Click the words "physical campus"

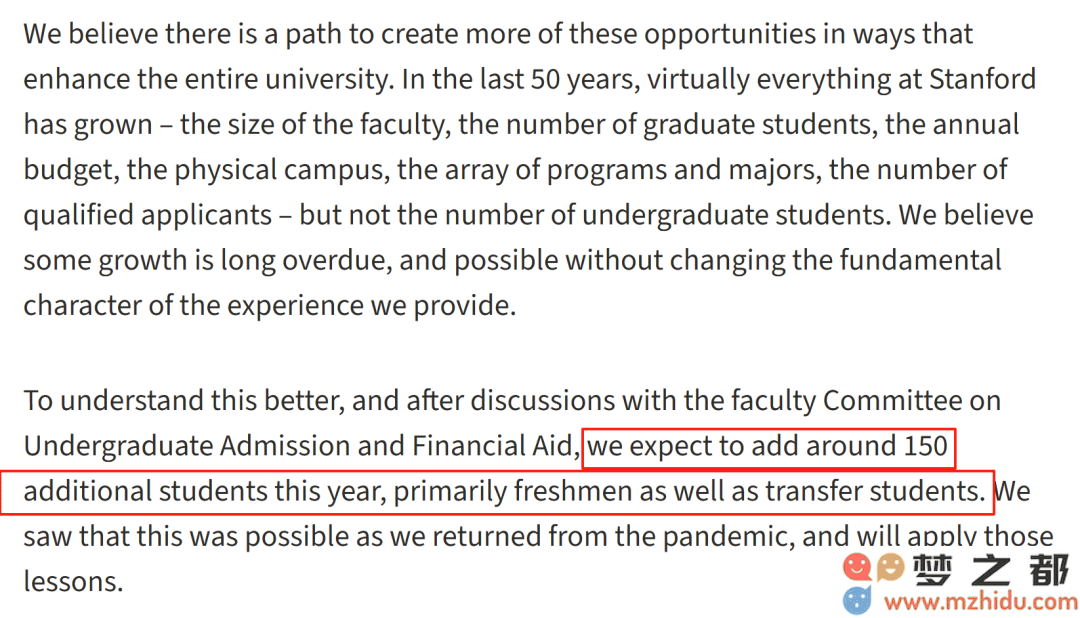279,170
